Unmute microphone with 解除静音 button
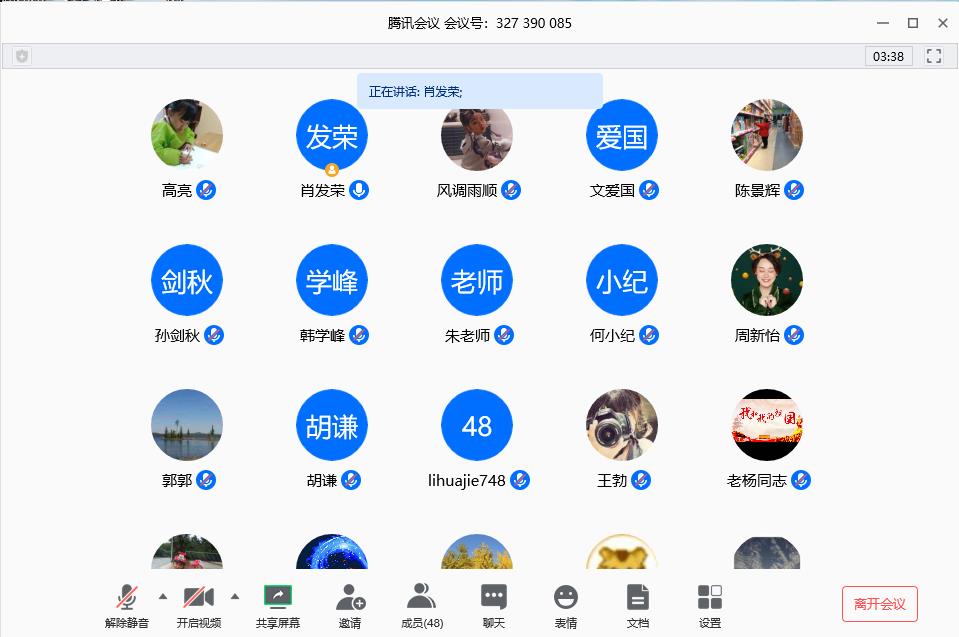The image size is (959, 637). pyautogui.click(x=127, y=598)
